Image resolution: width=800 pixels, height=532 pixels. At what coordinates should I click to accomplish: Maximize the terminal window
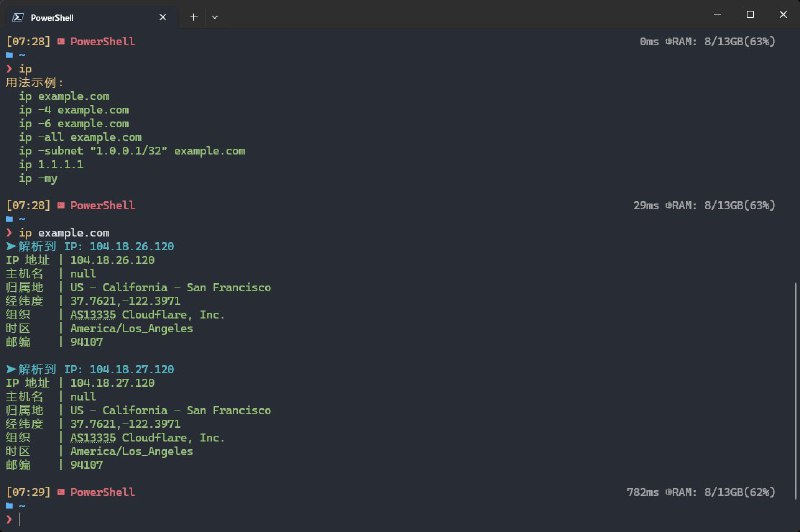point(750,15)
